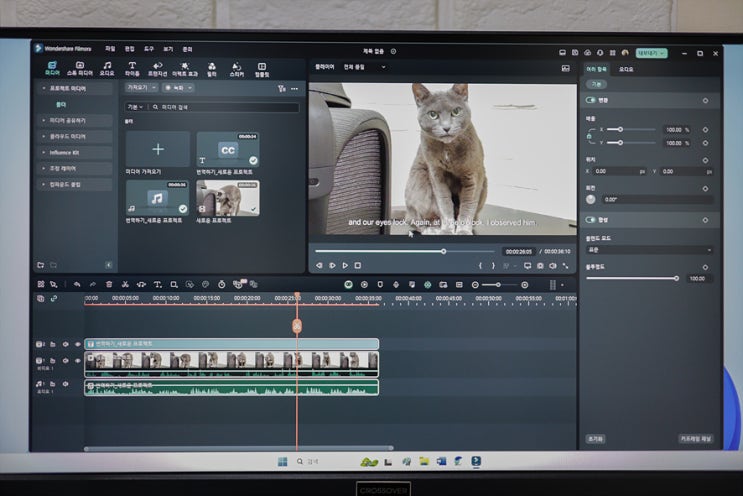Open the Blend Mode (블렌드 모드) dropdown
Image resolution: width=743 pixels, height=496 pixels.
[x=648, y=249]
